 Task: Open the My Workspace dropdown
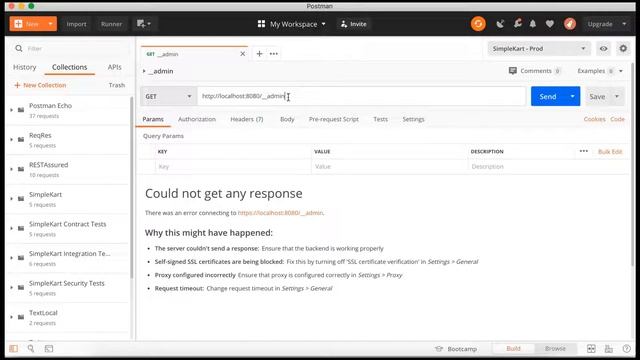(x=292, y=24)
